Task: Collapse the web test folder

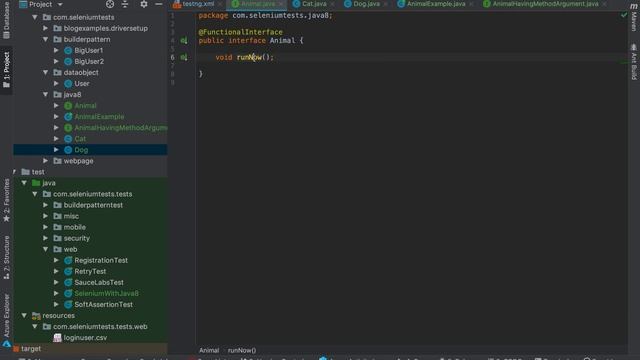Action: point(45,249)
